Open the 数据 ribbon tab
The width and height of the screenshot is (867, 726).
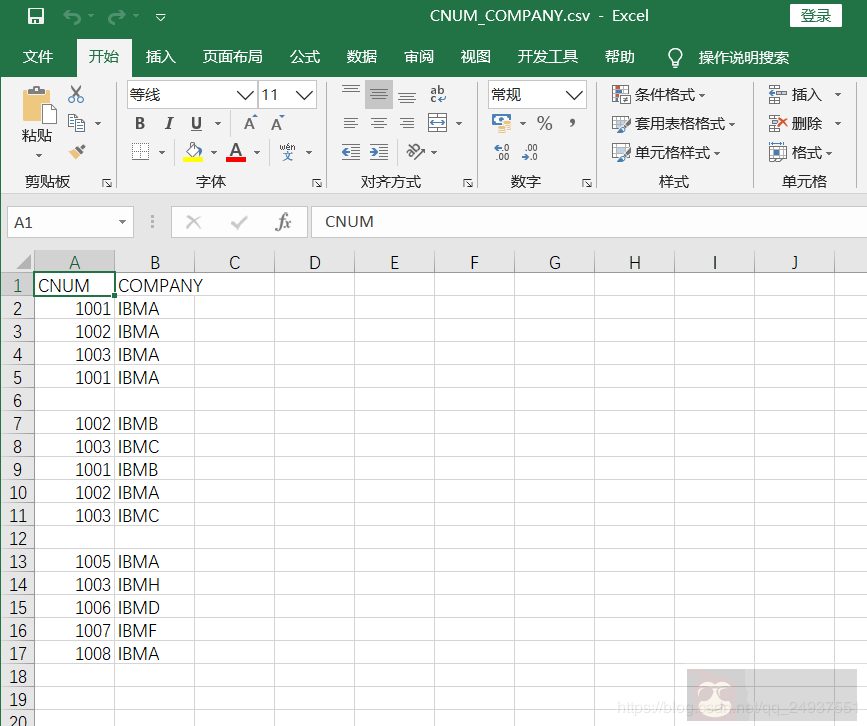[361, 57]
